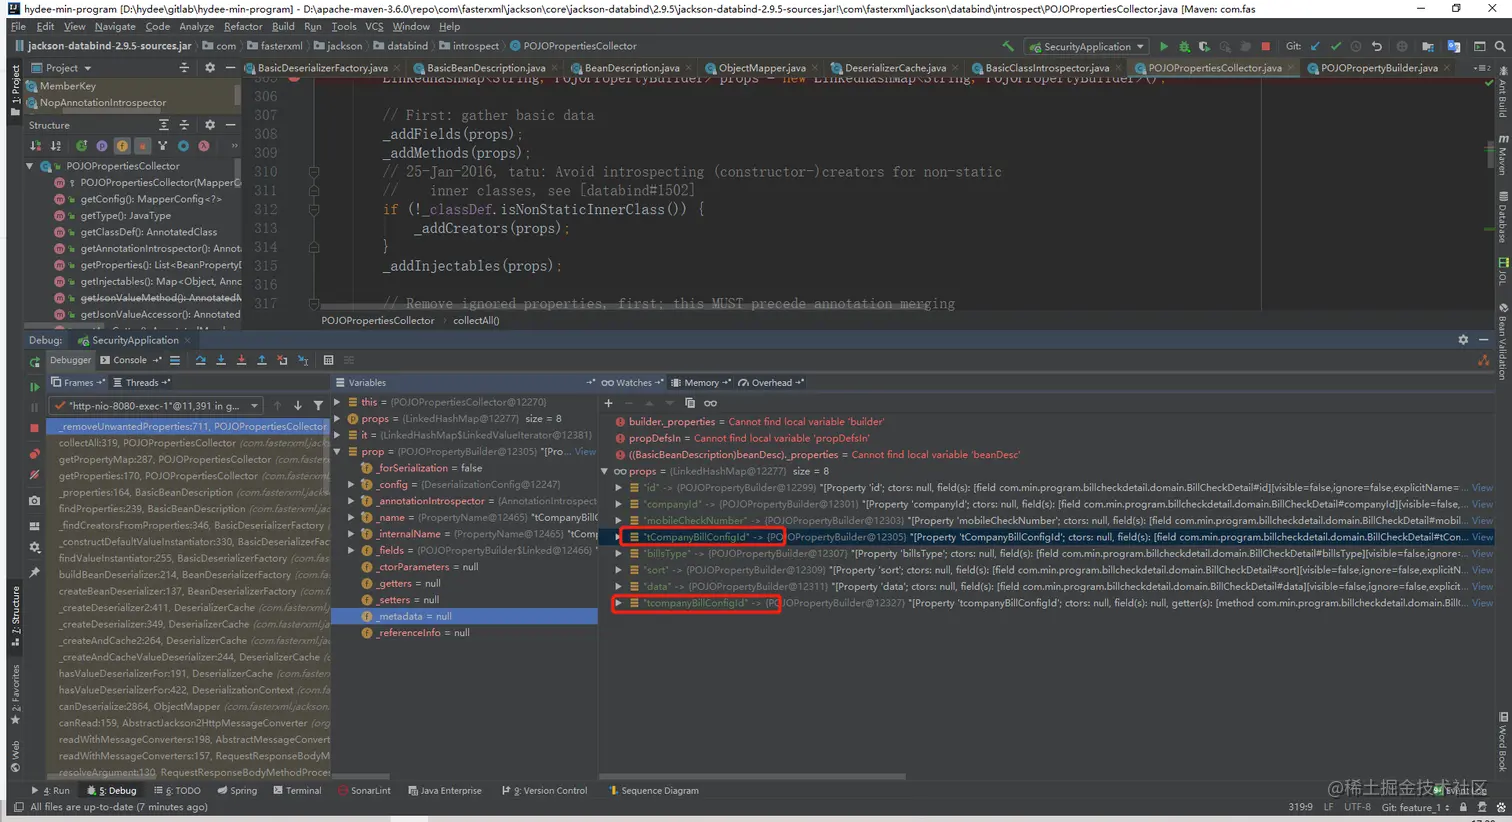Start debugging with the bug icon
This screenshot has width=1512, height=822.
(1184, 46)
